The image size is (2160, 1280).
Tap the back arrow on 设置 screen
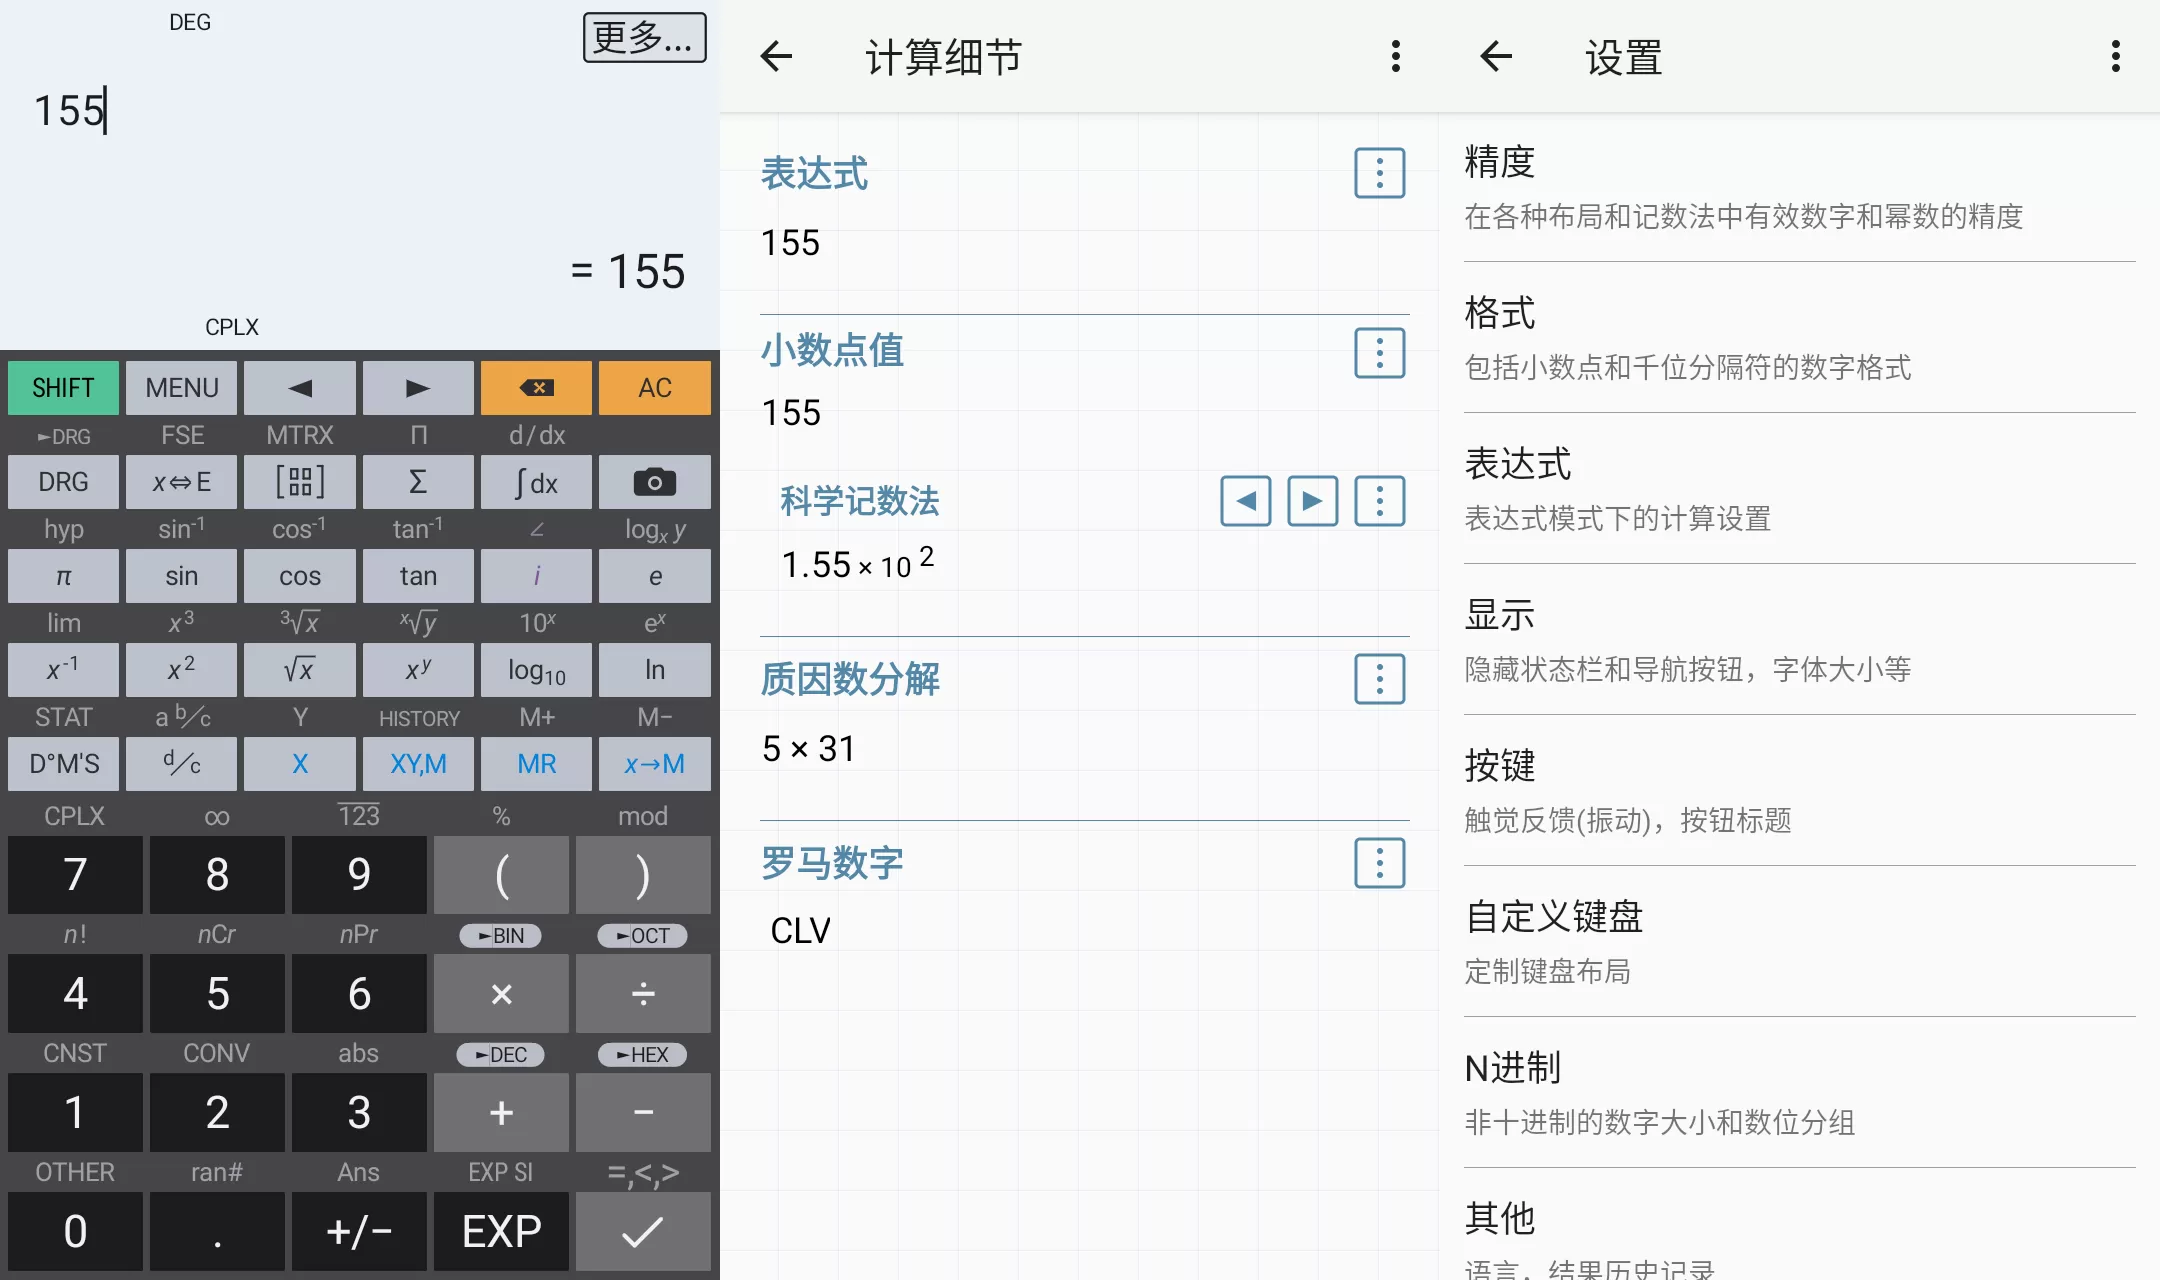click(x=1494, y=57)
